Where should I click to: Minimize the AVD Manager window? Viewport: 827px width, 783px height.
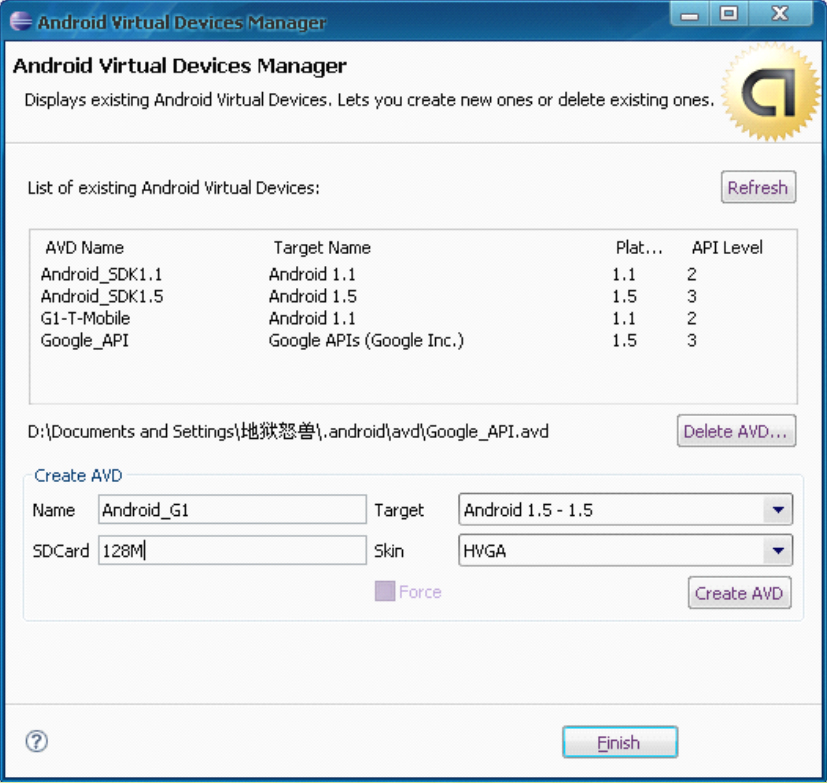click(x=689, y=14)
